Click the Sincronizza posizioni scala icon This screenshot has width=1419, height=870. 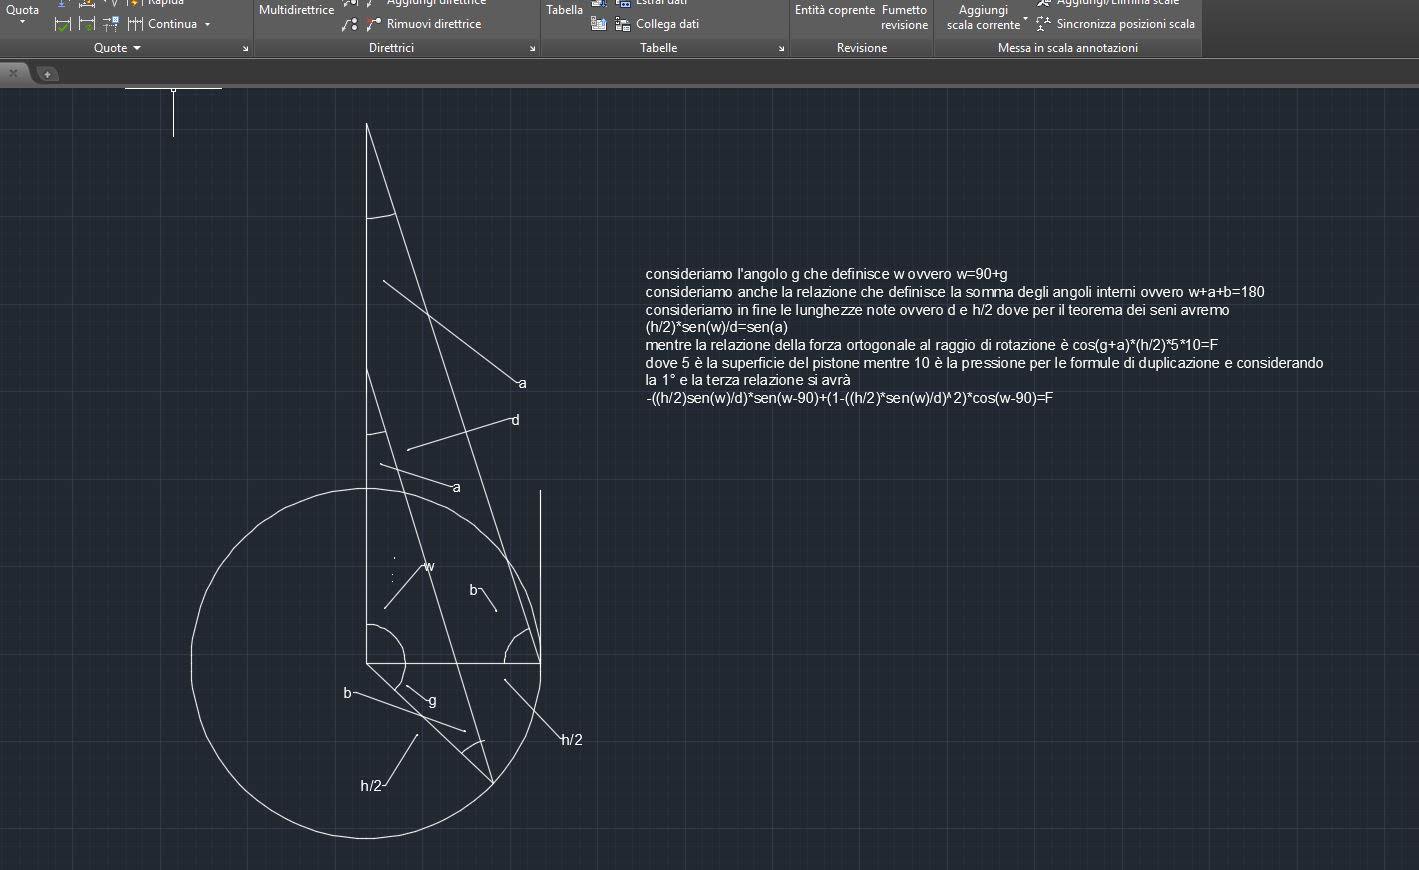coord(1043,24)
